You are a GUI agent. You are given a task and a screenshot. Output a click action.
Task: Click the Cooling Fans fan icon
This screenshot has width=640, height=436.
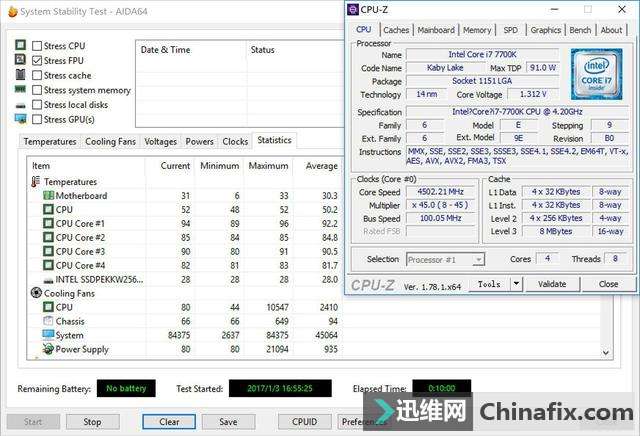[36, 293]
